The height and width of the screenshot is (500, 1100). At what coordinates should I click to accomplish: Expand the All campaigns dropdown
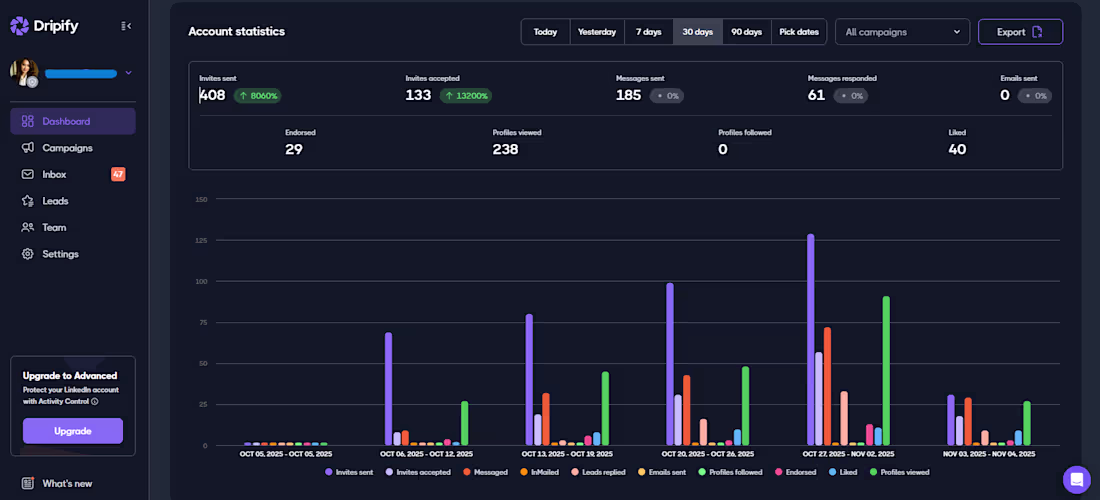coord(902,32)
